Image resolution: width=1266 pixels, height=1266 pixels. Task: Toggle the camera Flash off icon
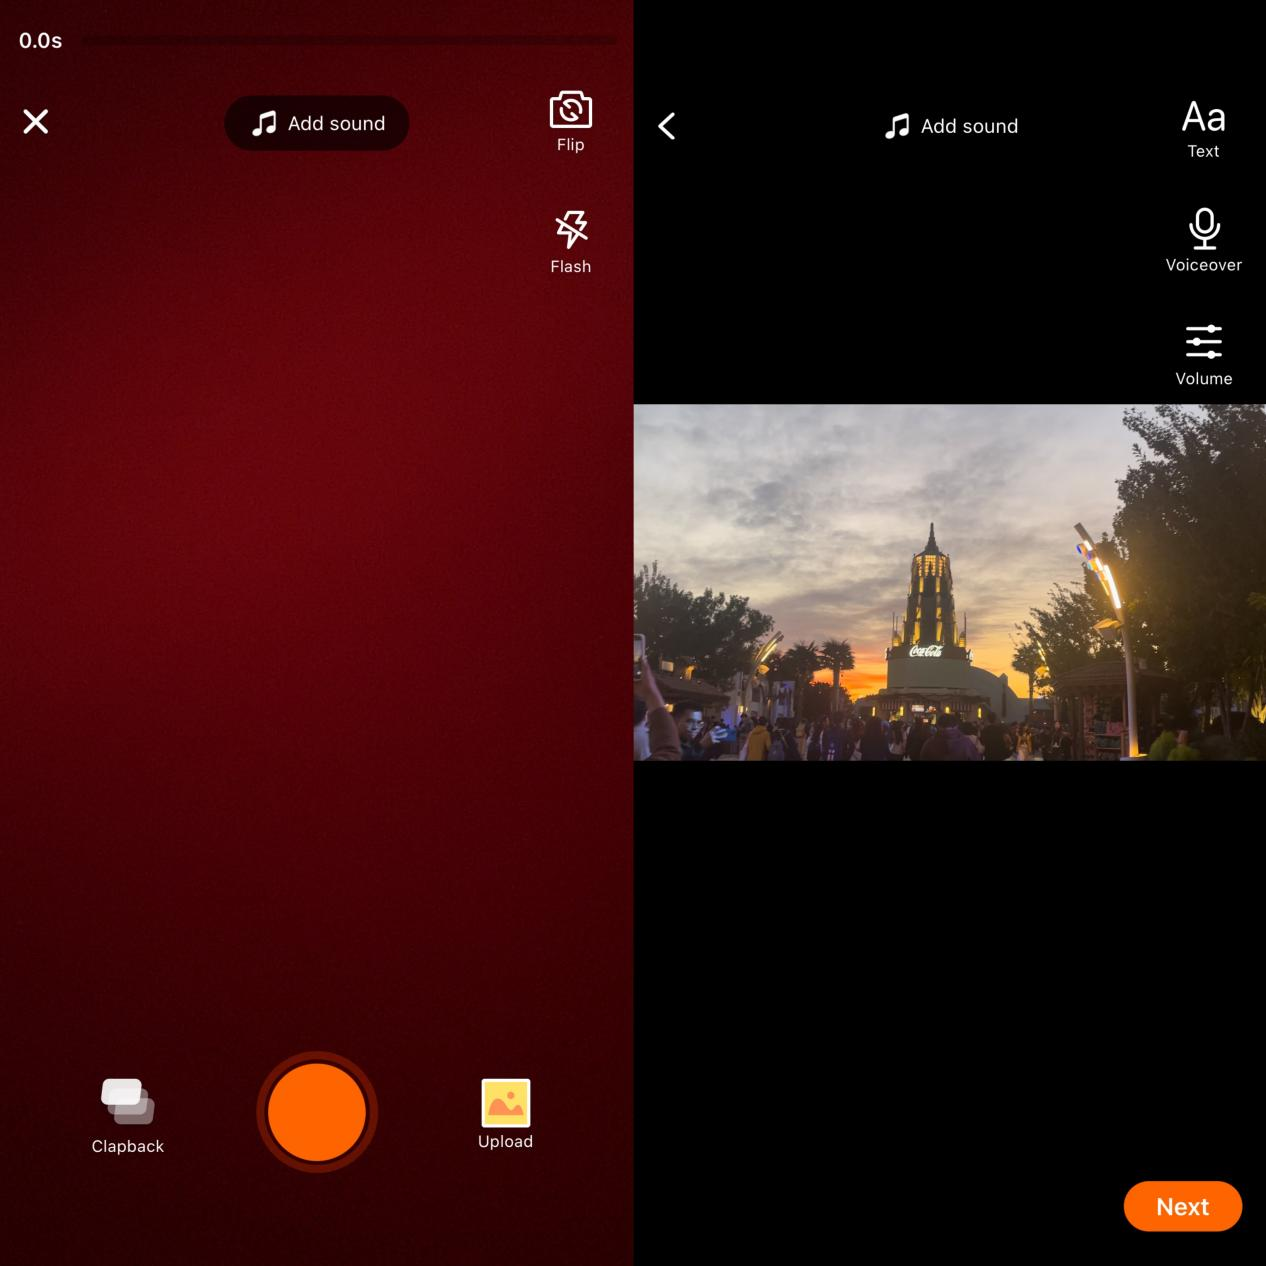click(571, 229)
